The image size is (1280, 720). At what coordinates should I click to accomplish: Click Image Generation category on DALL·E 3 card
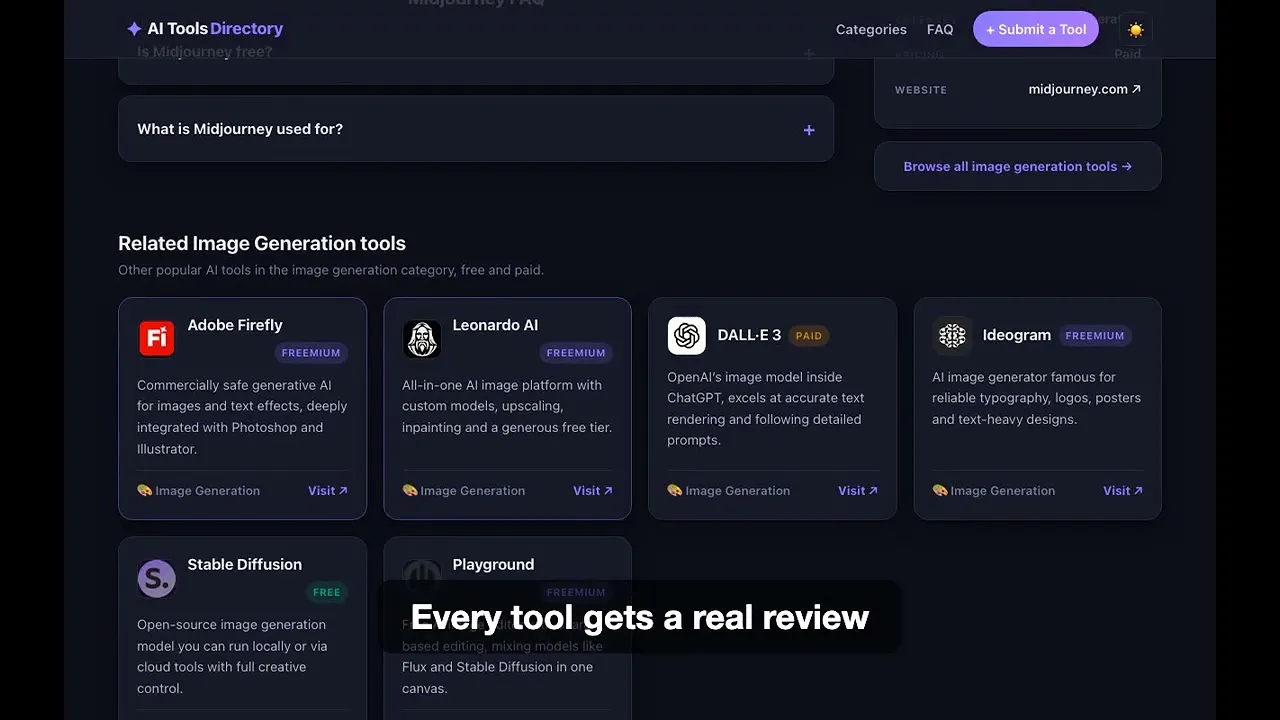click(x=728, y=490)
